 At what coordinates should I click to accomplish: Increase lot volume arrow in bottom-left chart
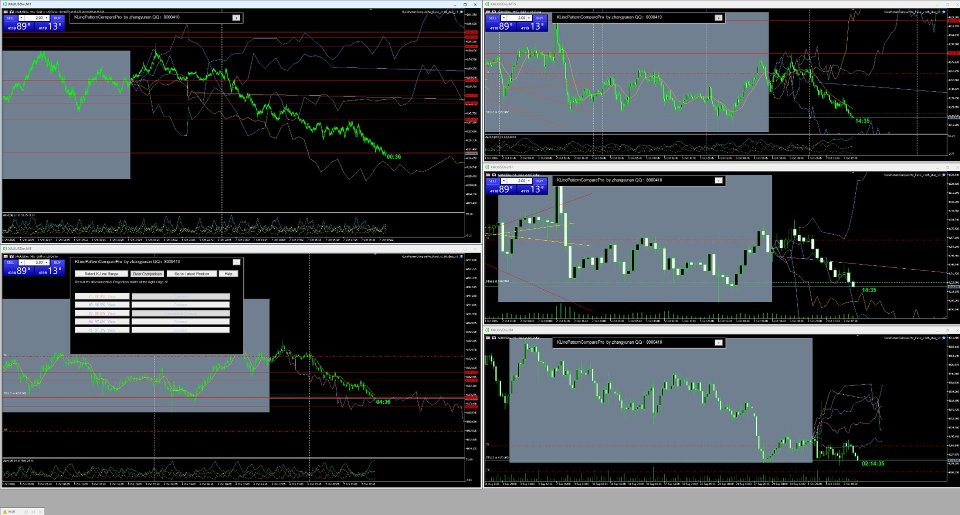tap(47, 262)
